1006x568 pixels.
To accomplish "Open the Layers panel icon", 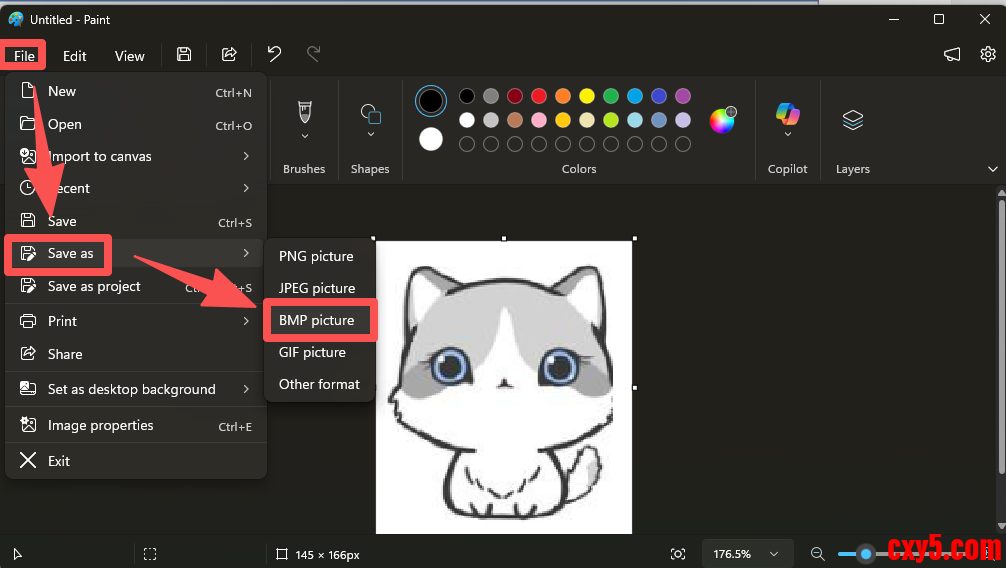I will [852, 120].
